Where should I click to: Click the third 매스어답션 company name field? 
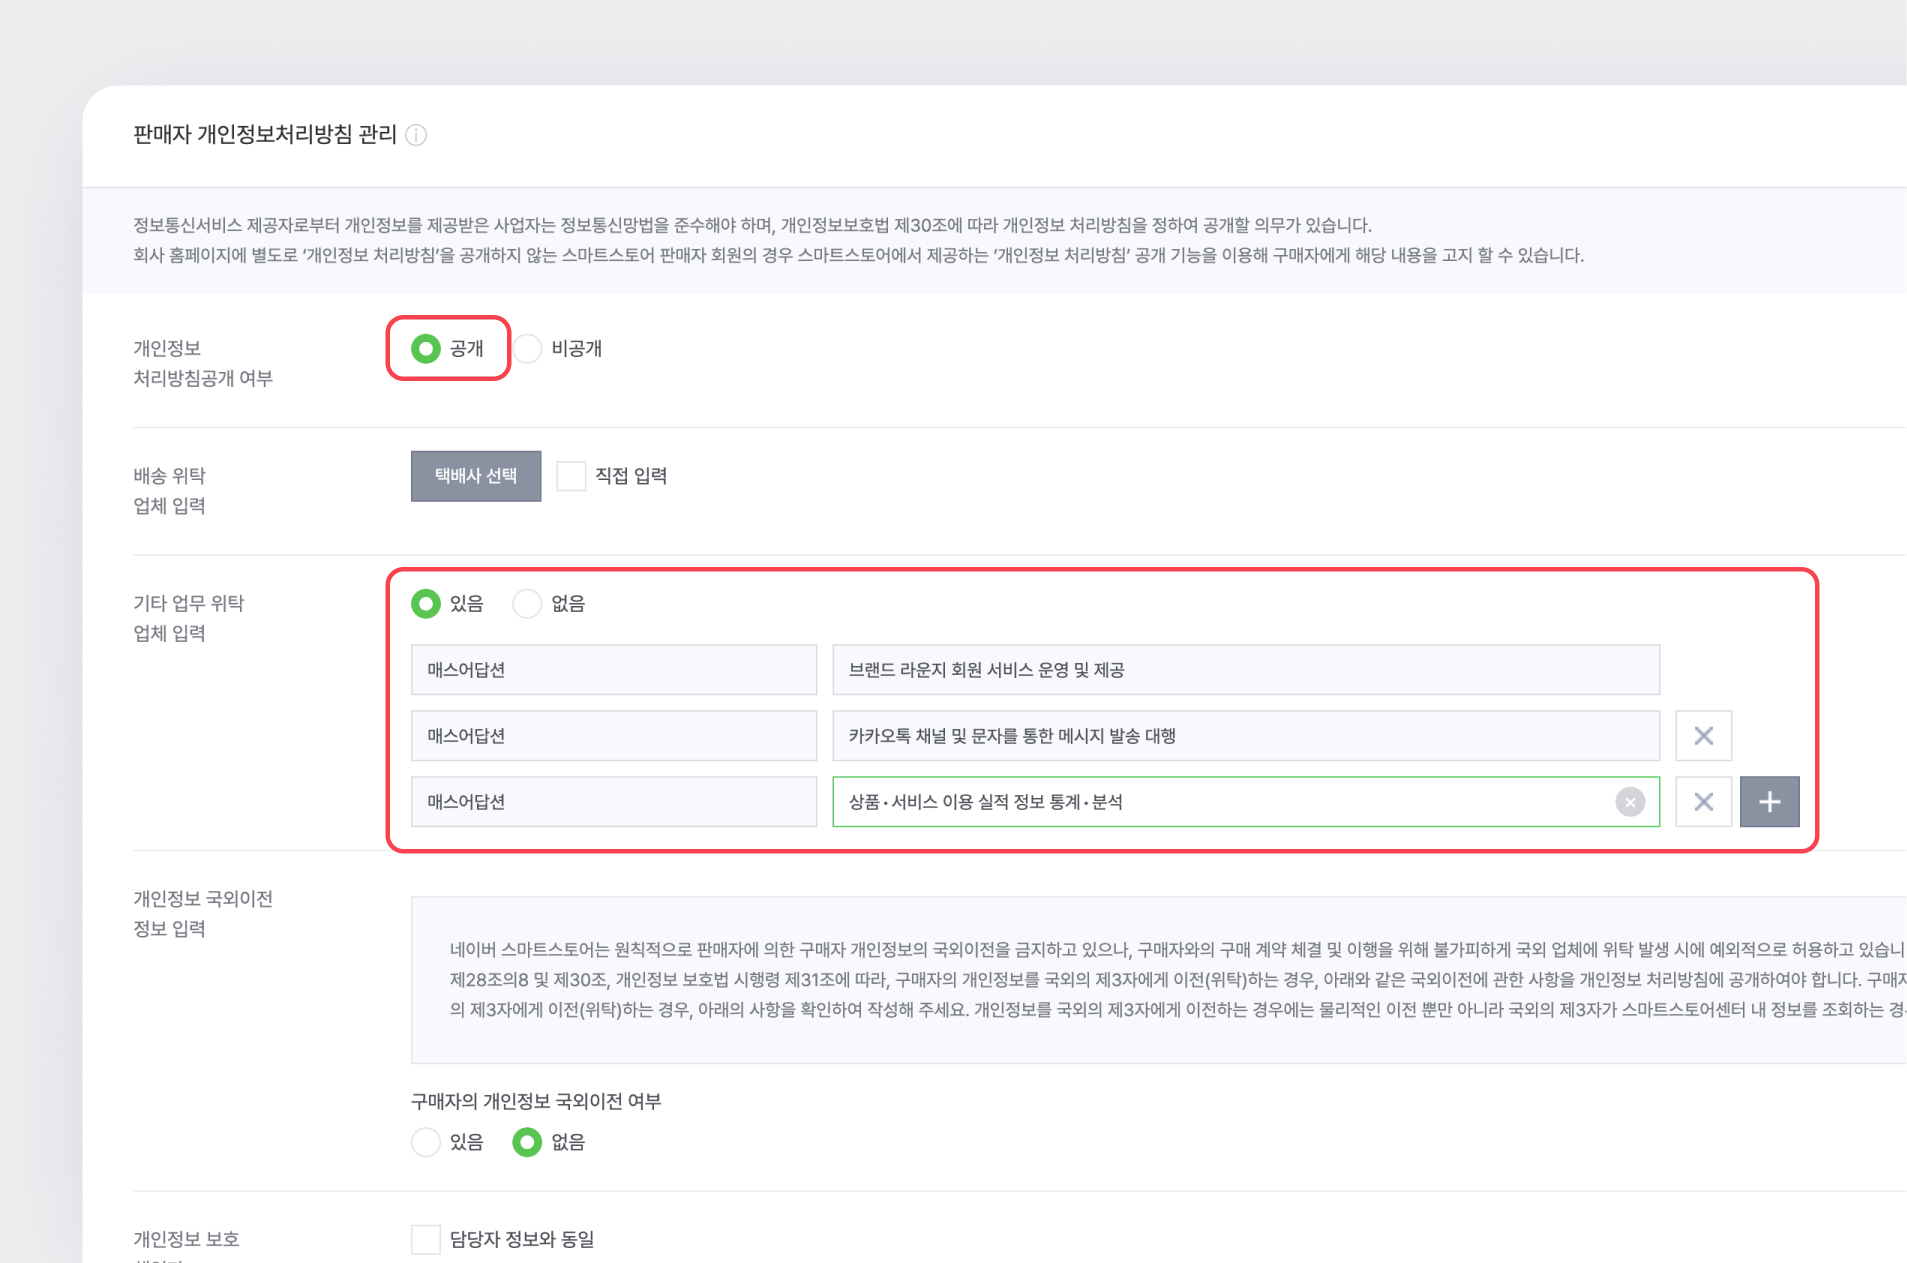pyautogui.click(x=613, y=802)
